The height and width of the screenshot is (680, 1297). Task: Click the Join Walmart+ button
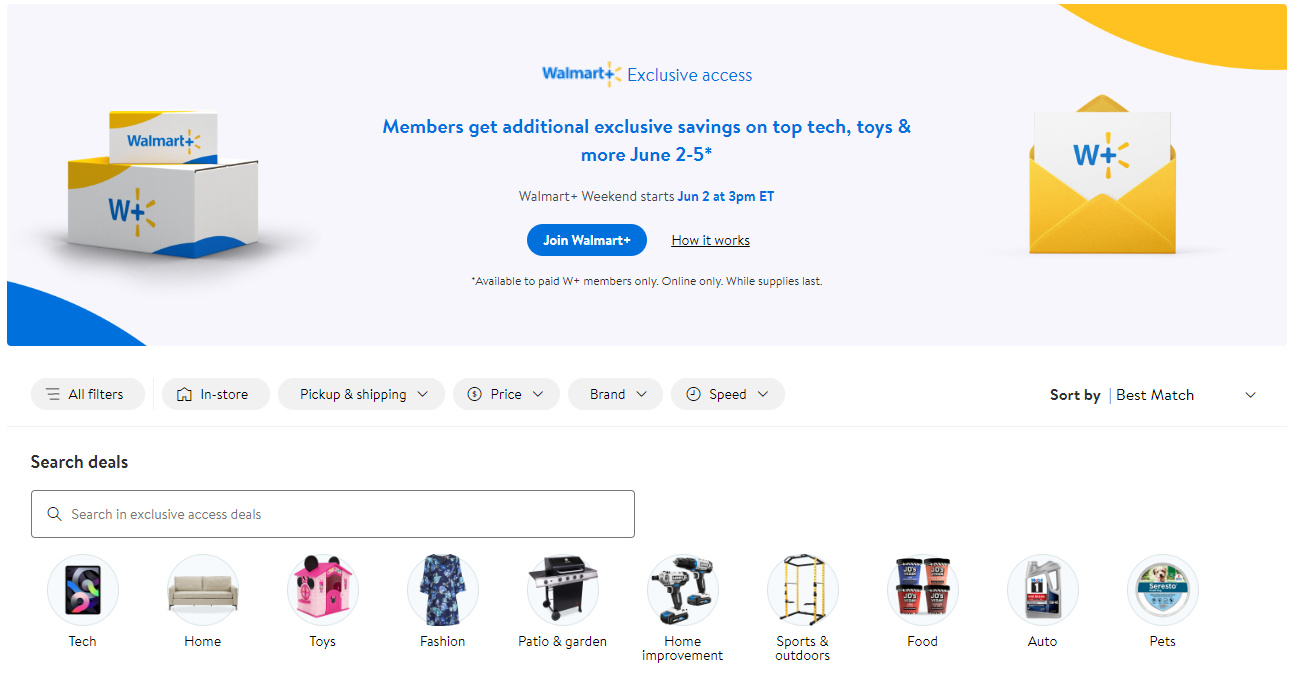click(x=587, y=240)
